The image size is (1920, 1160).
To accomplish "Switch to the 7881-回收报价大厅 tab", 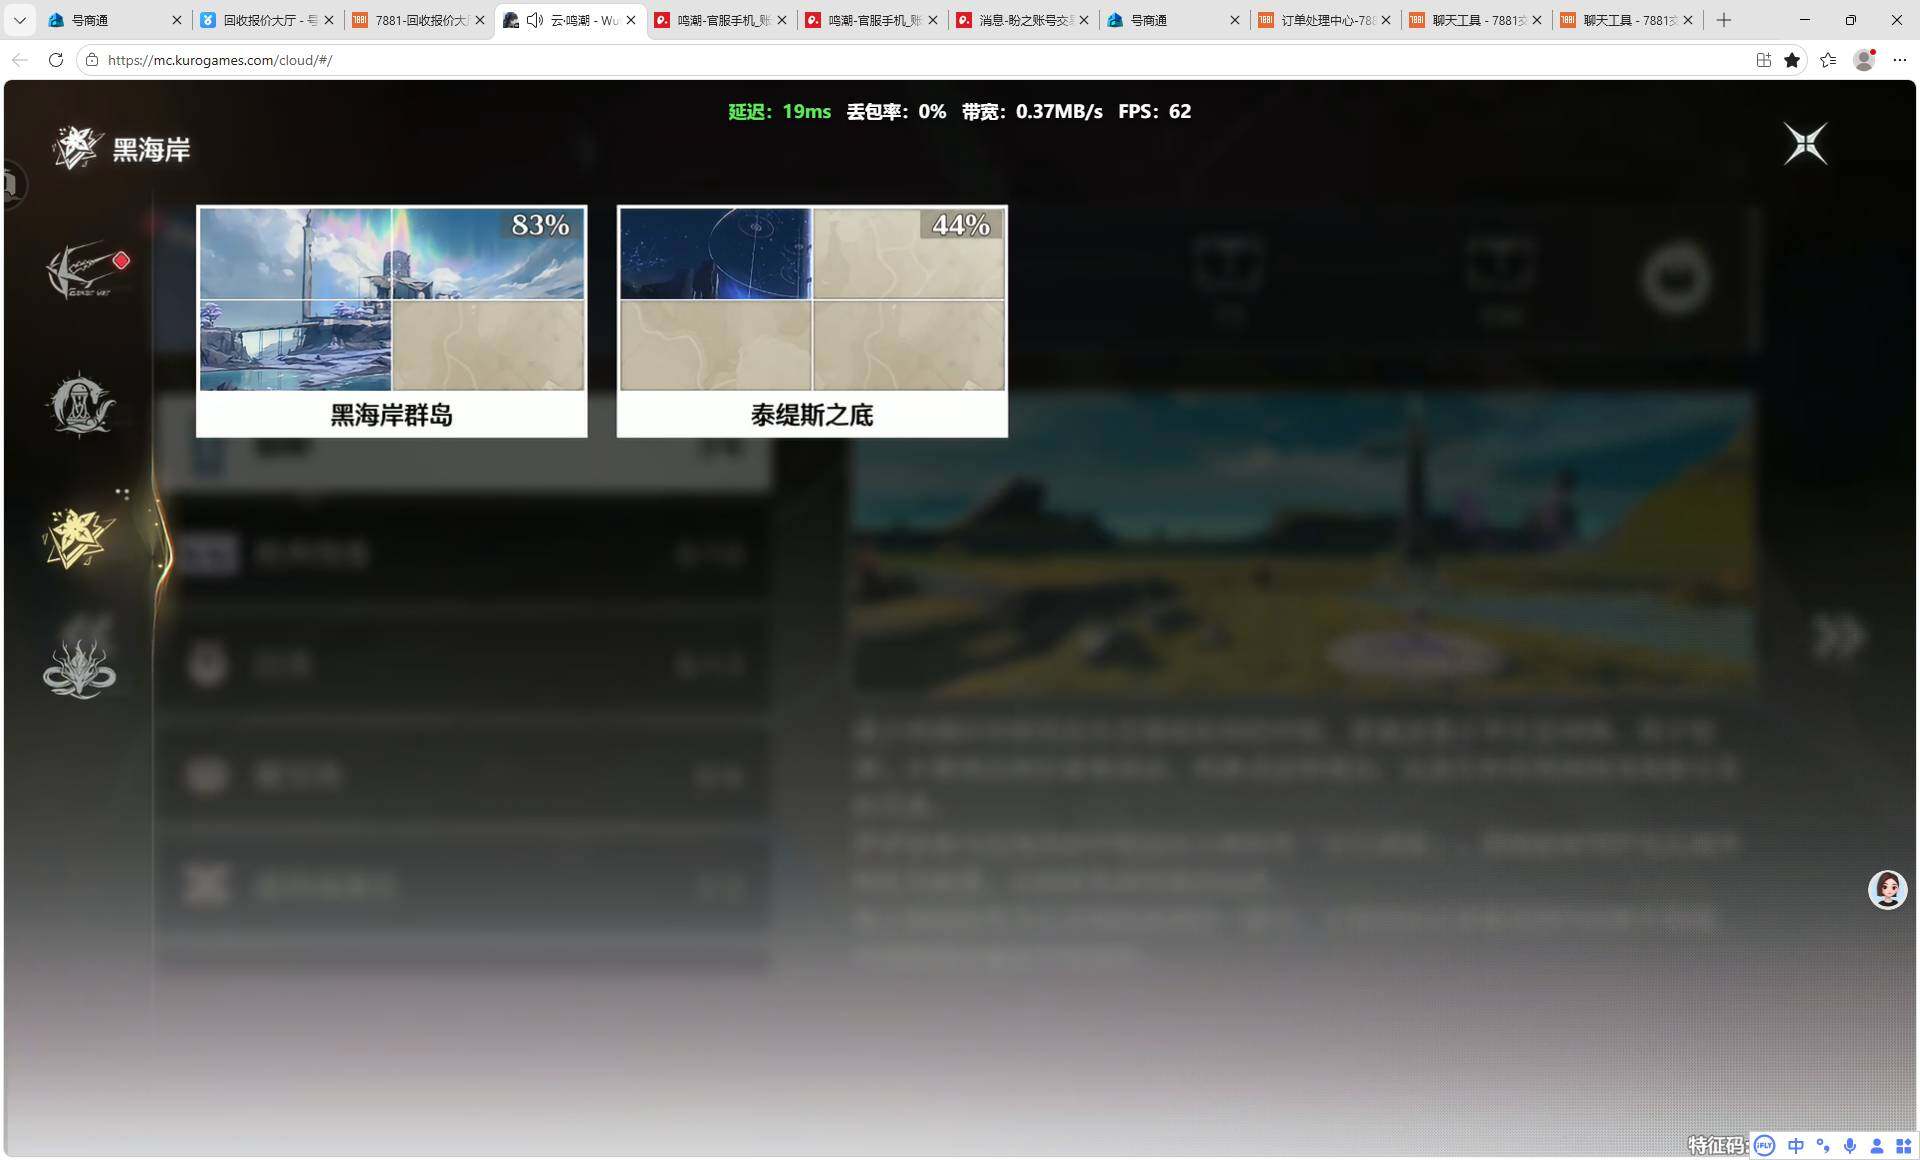I will 418,20.
